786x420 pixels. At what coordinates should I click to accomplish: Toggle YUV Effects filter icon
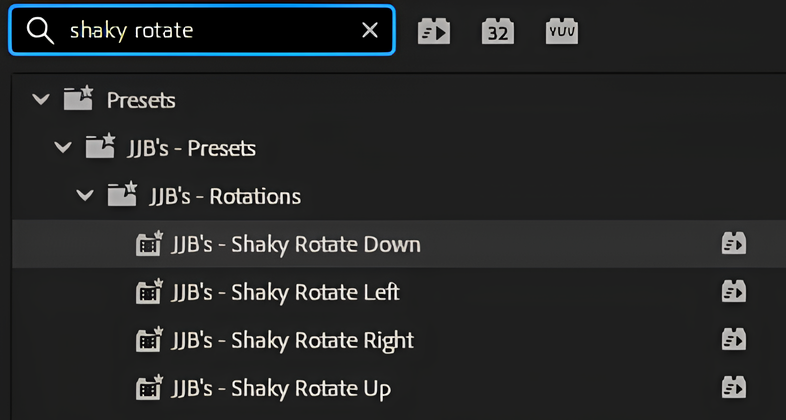[562, 31]
